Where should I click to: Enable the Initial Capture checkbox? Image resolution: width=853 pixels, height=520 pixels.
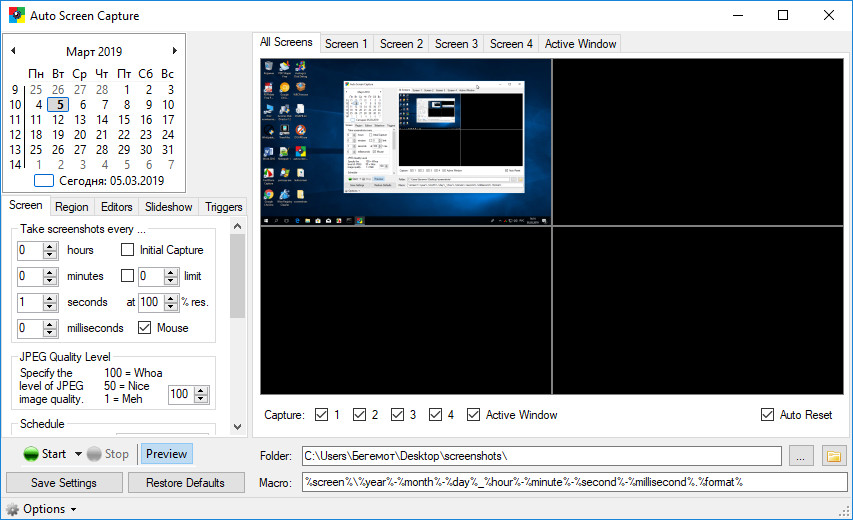pyautogui.click(x=127, y=250)
